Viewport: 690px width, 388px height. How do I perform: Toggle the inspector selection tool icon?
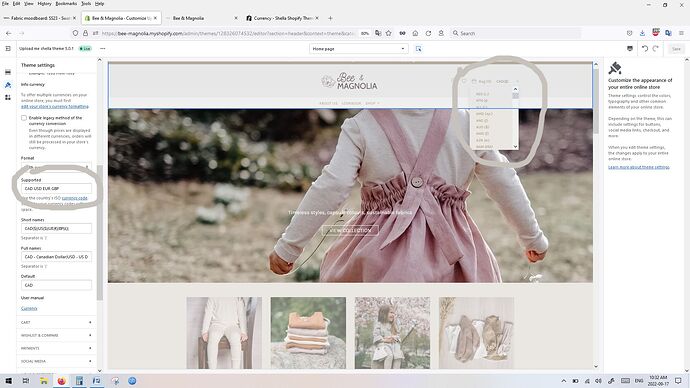click(x=418, y=49)
